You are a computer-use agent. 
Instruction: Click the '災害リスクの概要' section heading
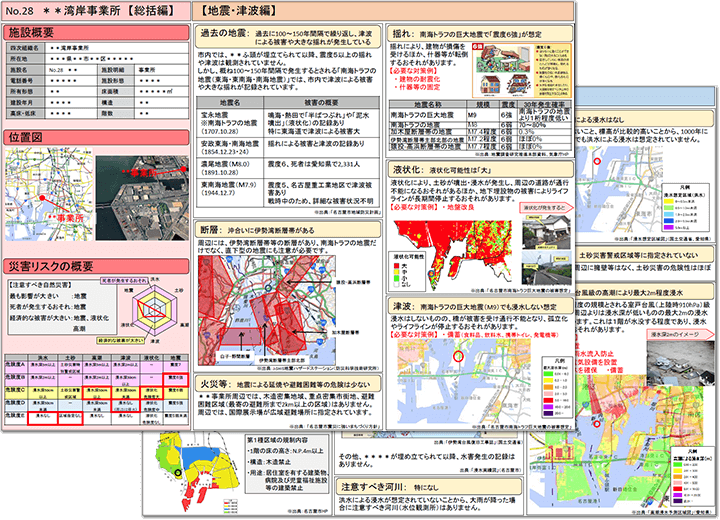tap(97, 266)
